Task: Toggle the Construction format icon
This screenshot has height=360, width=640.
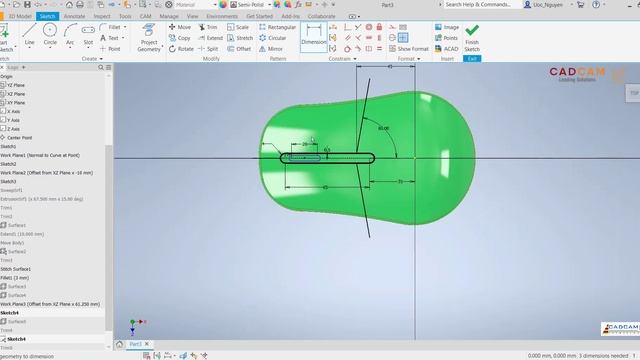Action: point(392,27)
